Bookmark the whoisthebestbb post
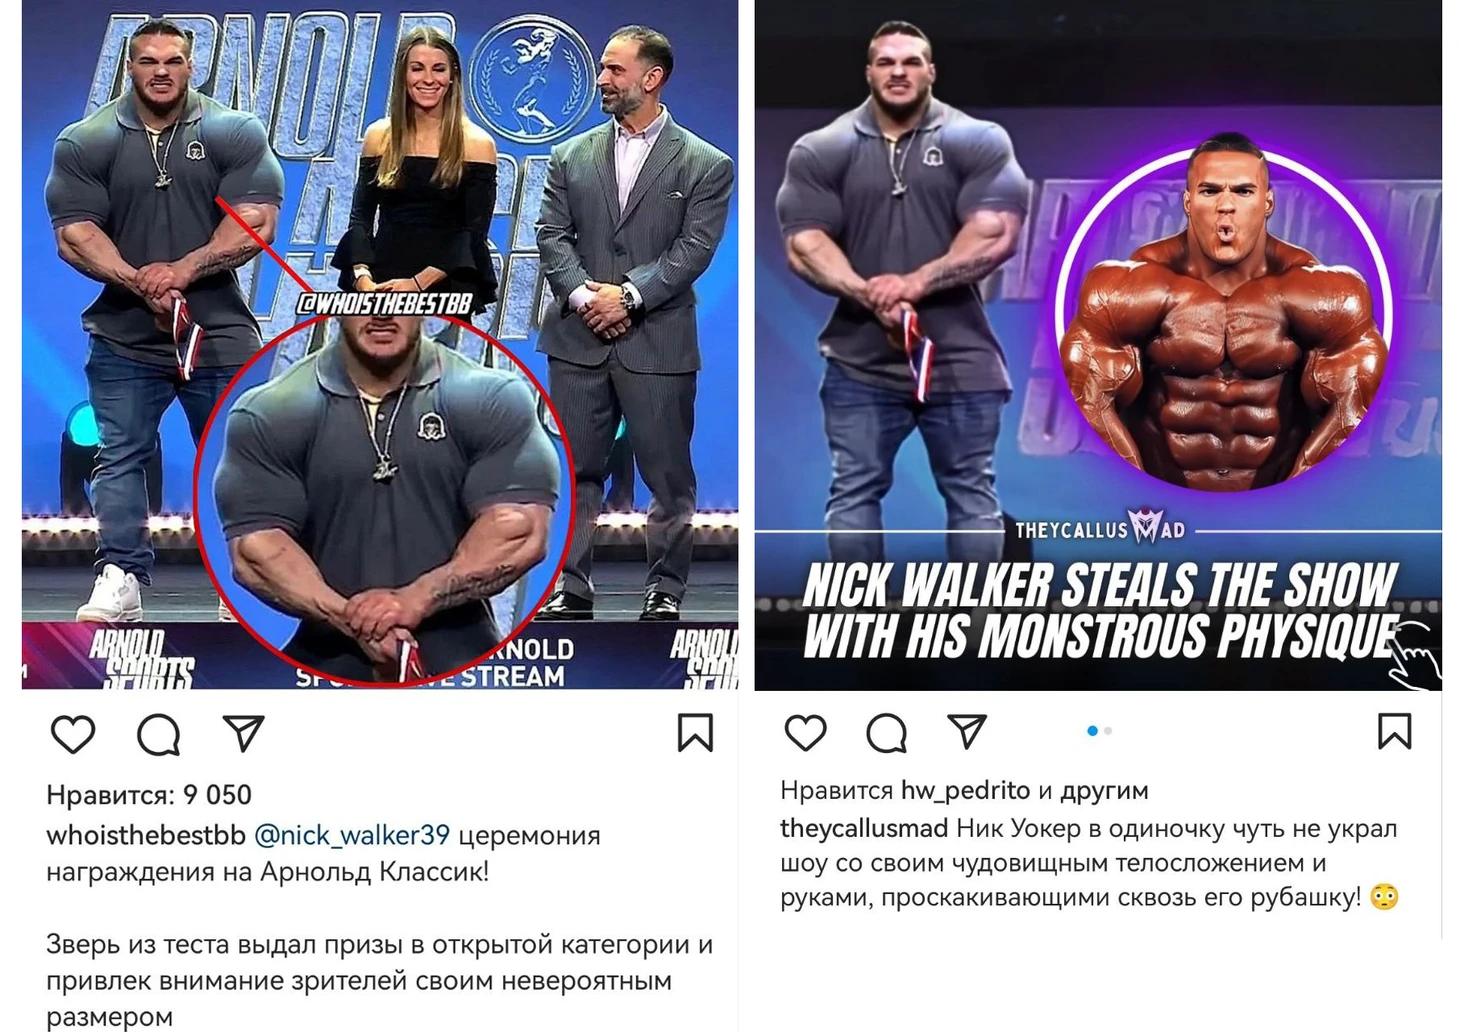Viewport: 1460px width, 1032px height. pos(695,733)
